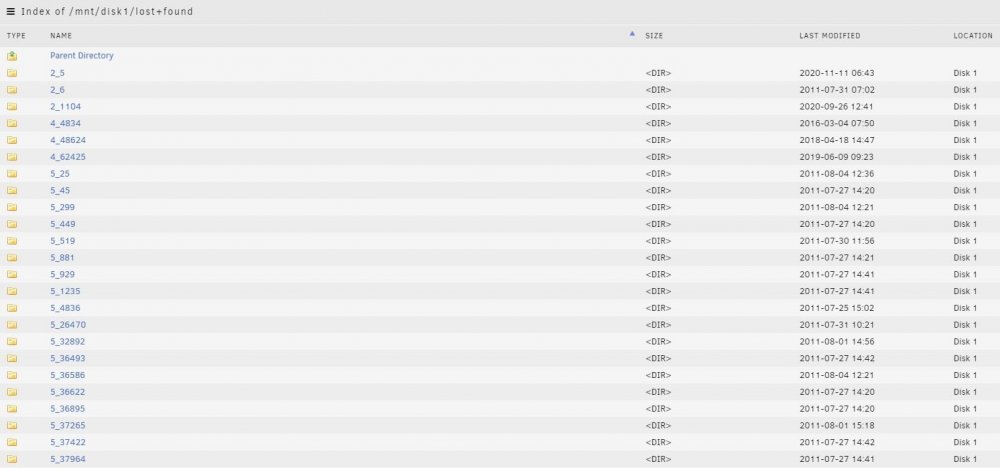Open the 5_36895 directory link
The width and height of the screenshot is (1000, 468).
point(68,409)
